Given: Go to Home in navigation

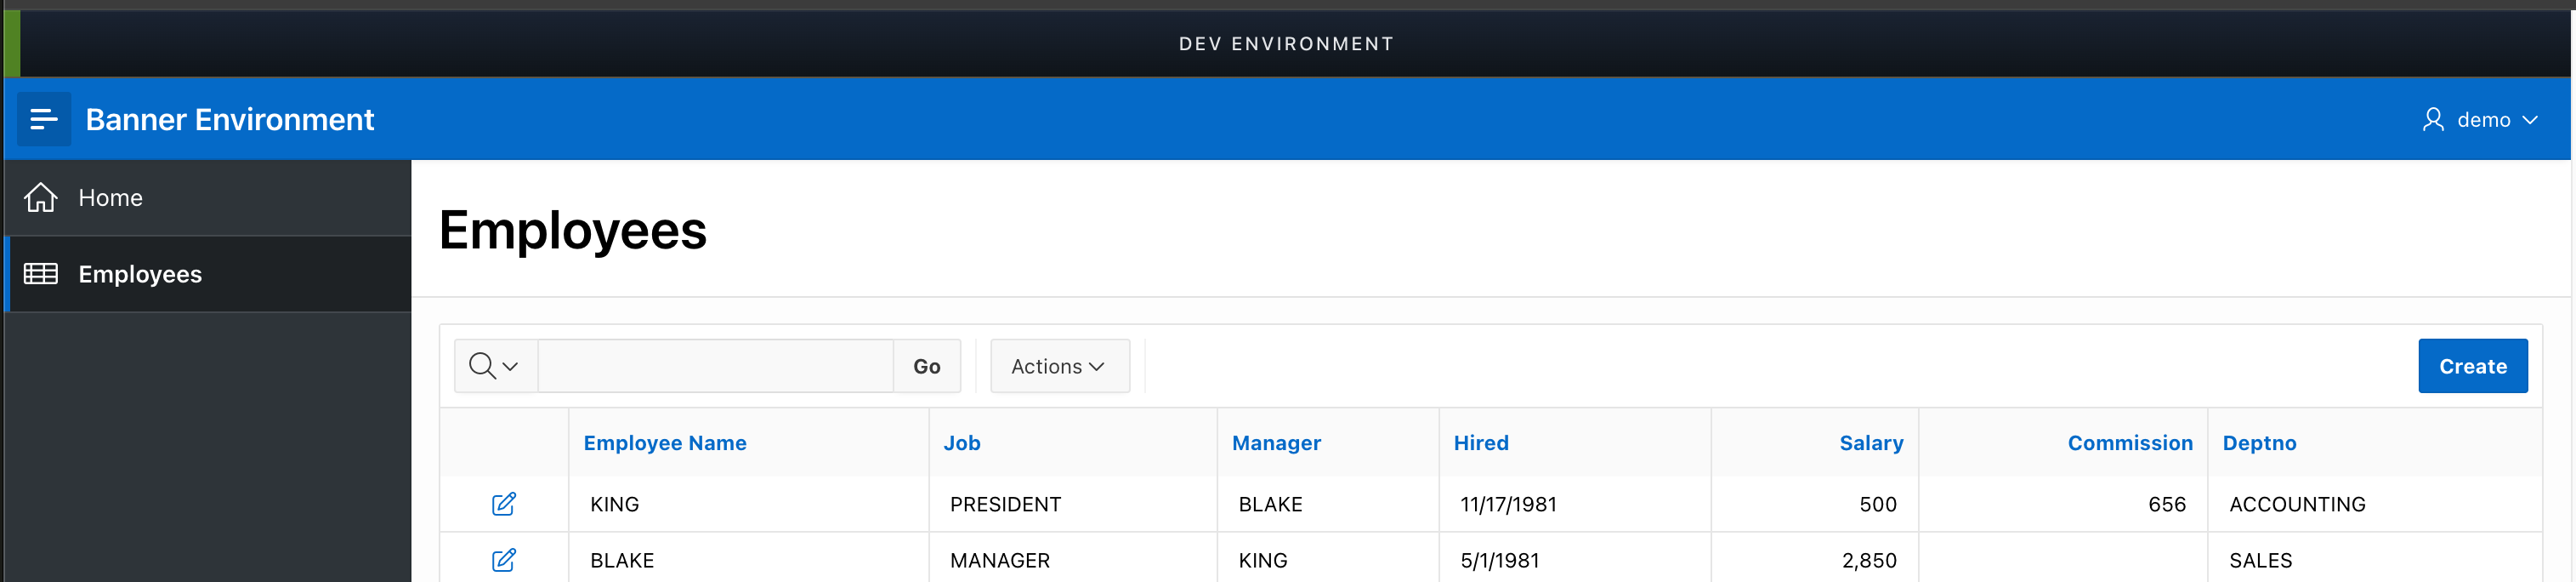Looking at the screenshot, I should [x=208, y=198].
